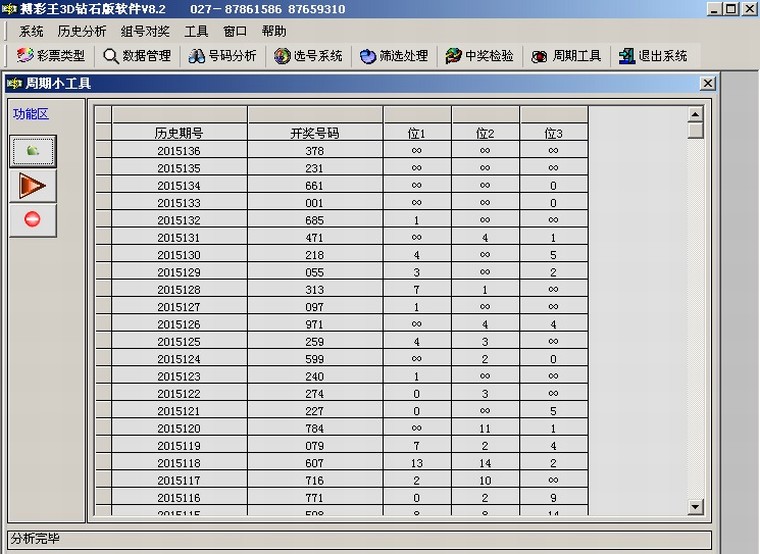
Task: Open 数据管理 data management
Action: click(x=137, y=56)
